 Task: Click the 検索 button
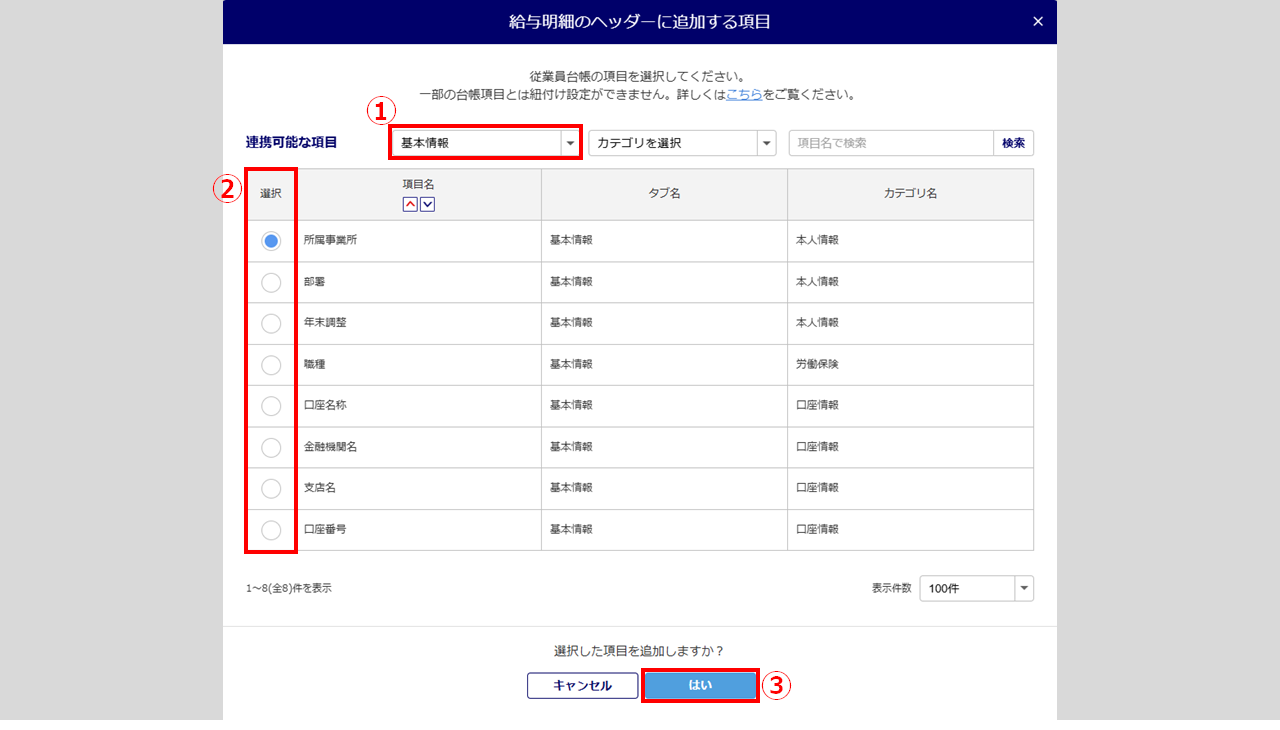point(1013,143)
